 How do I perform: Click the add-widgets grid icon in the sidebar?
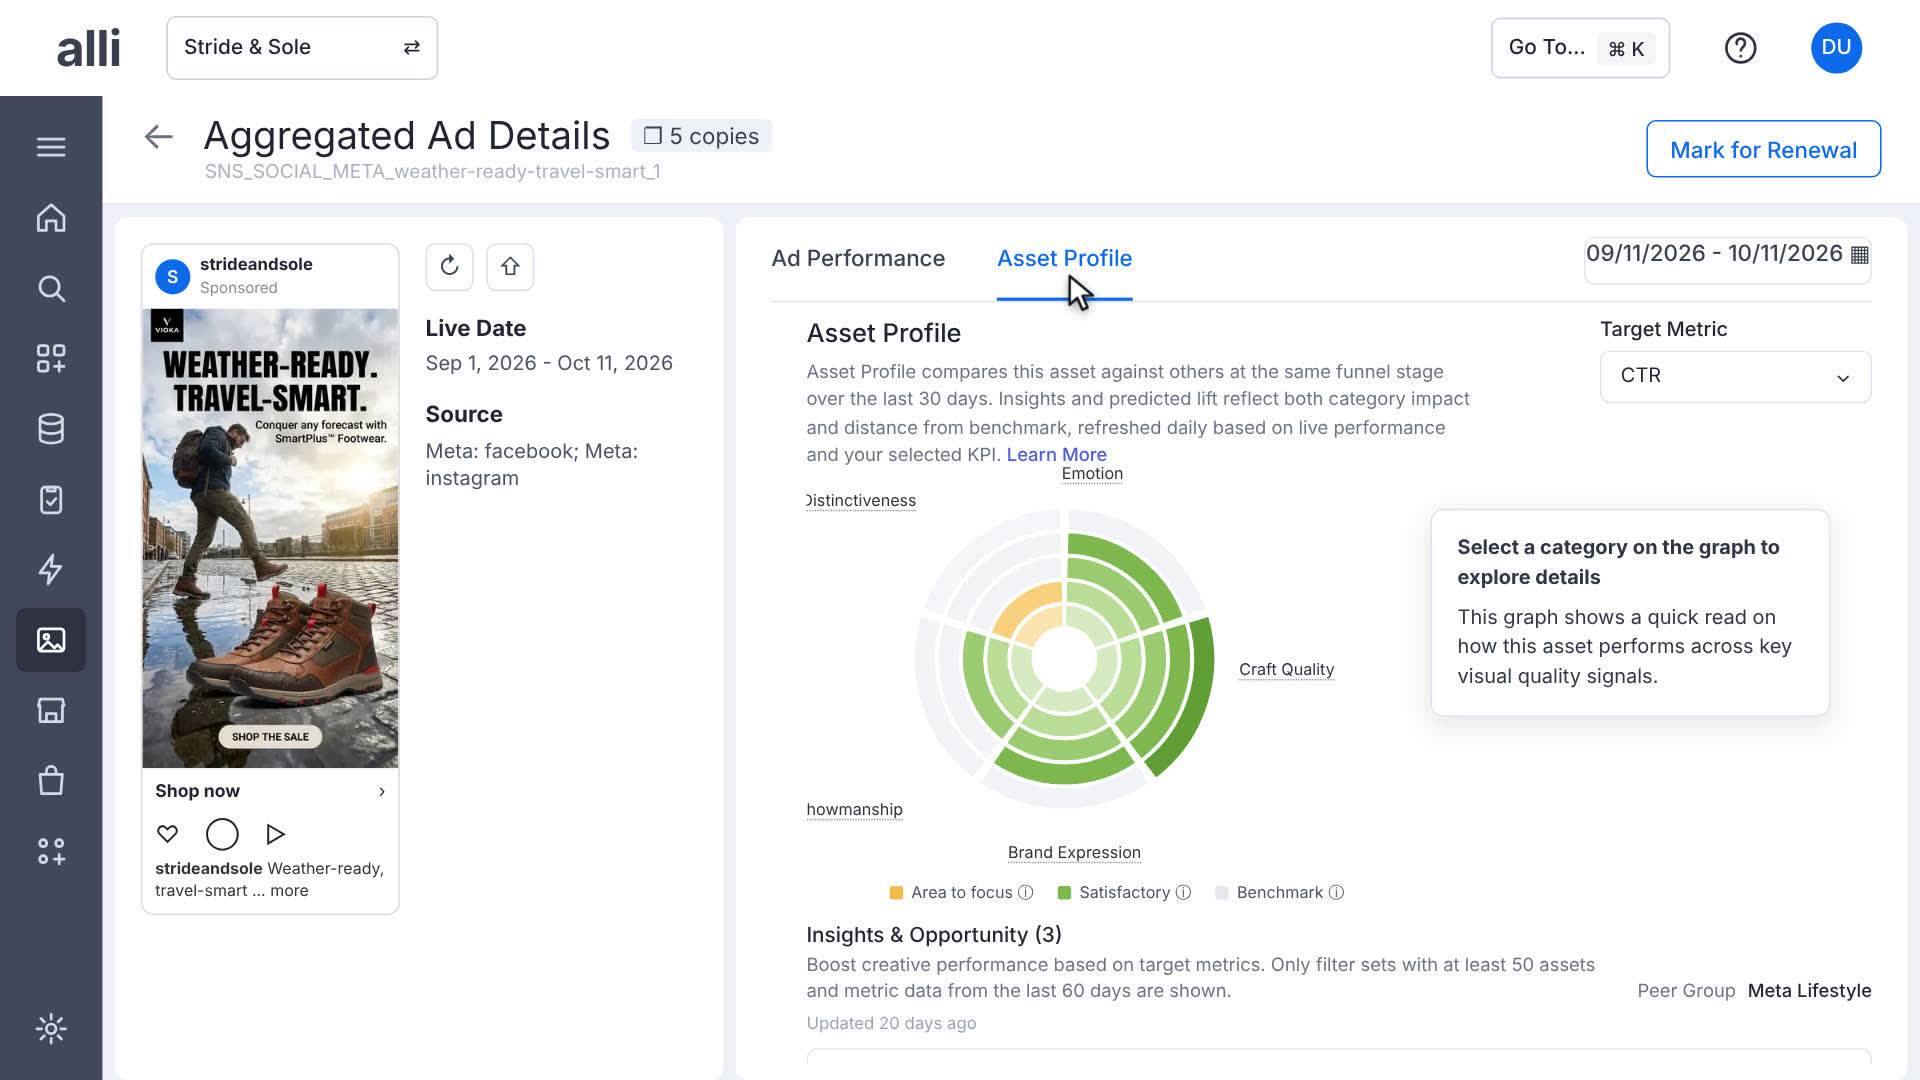(x=51, y=359)
